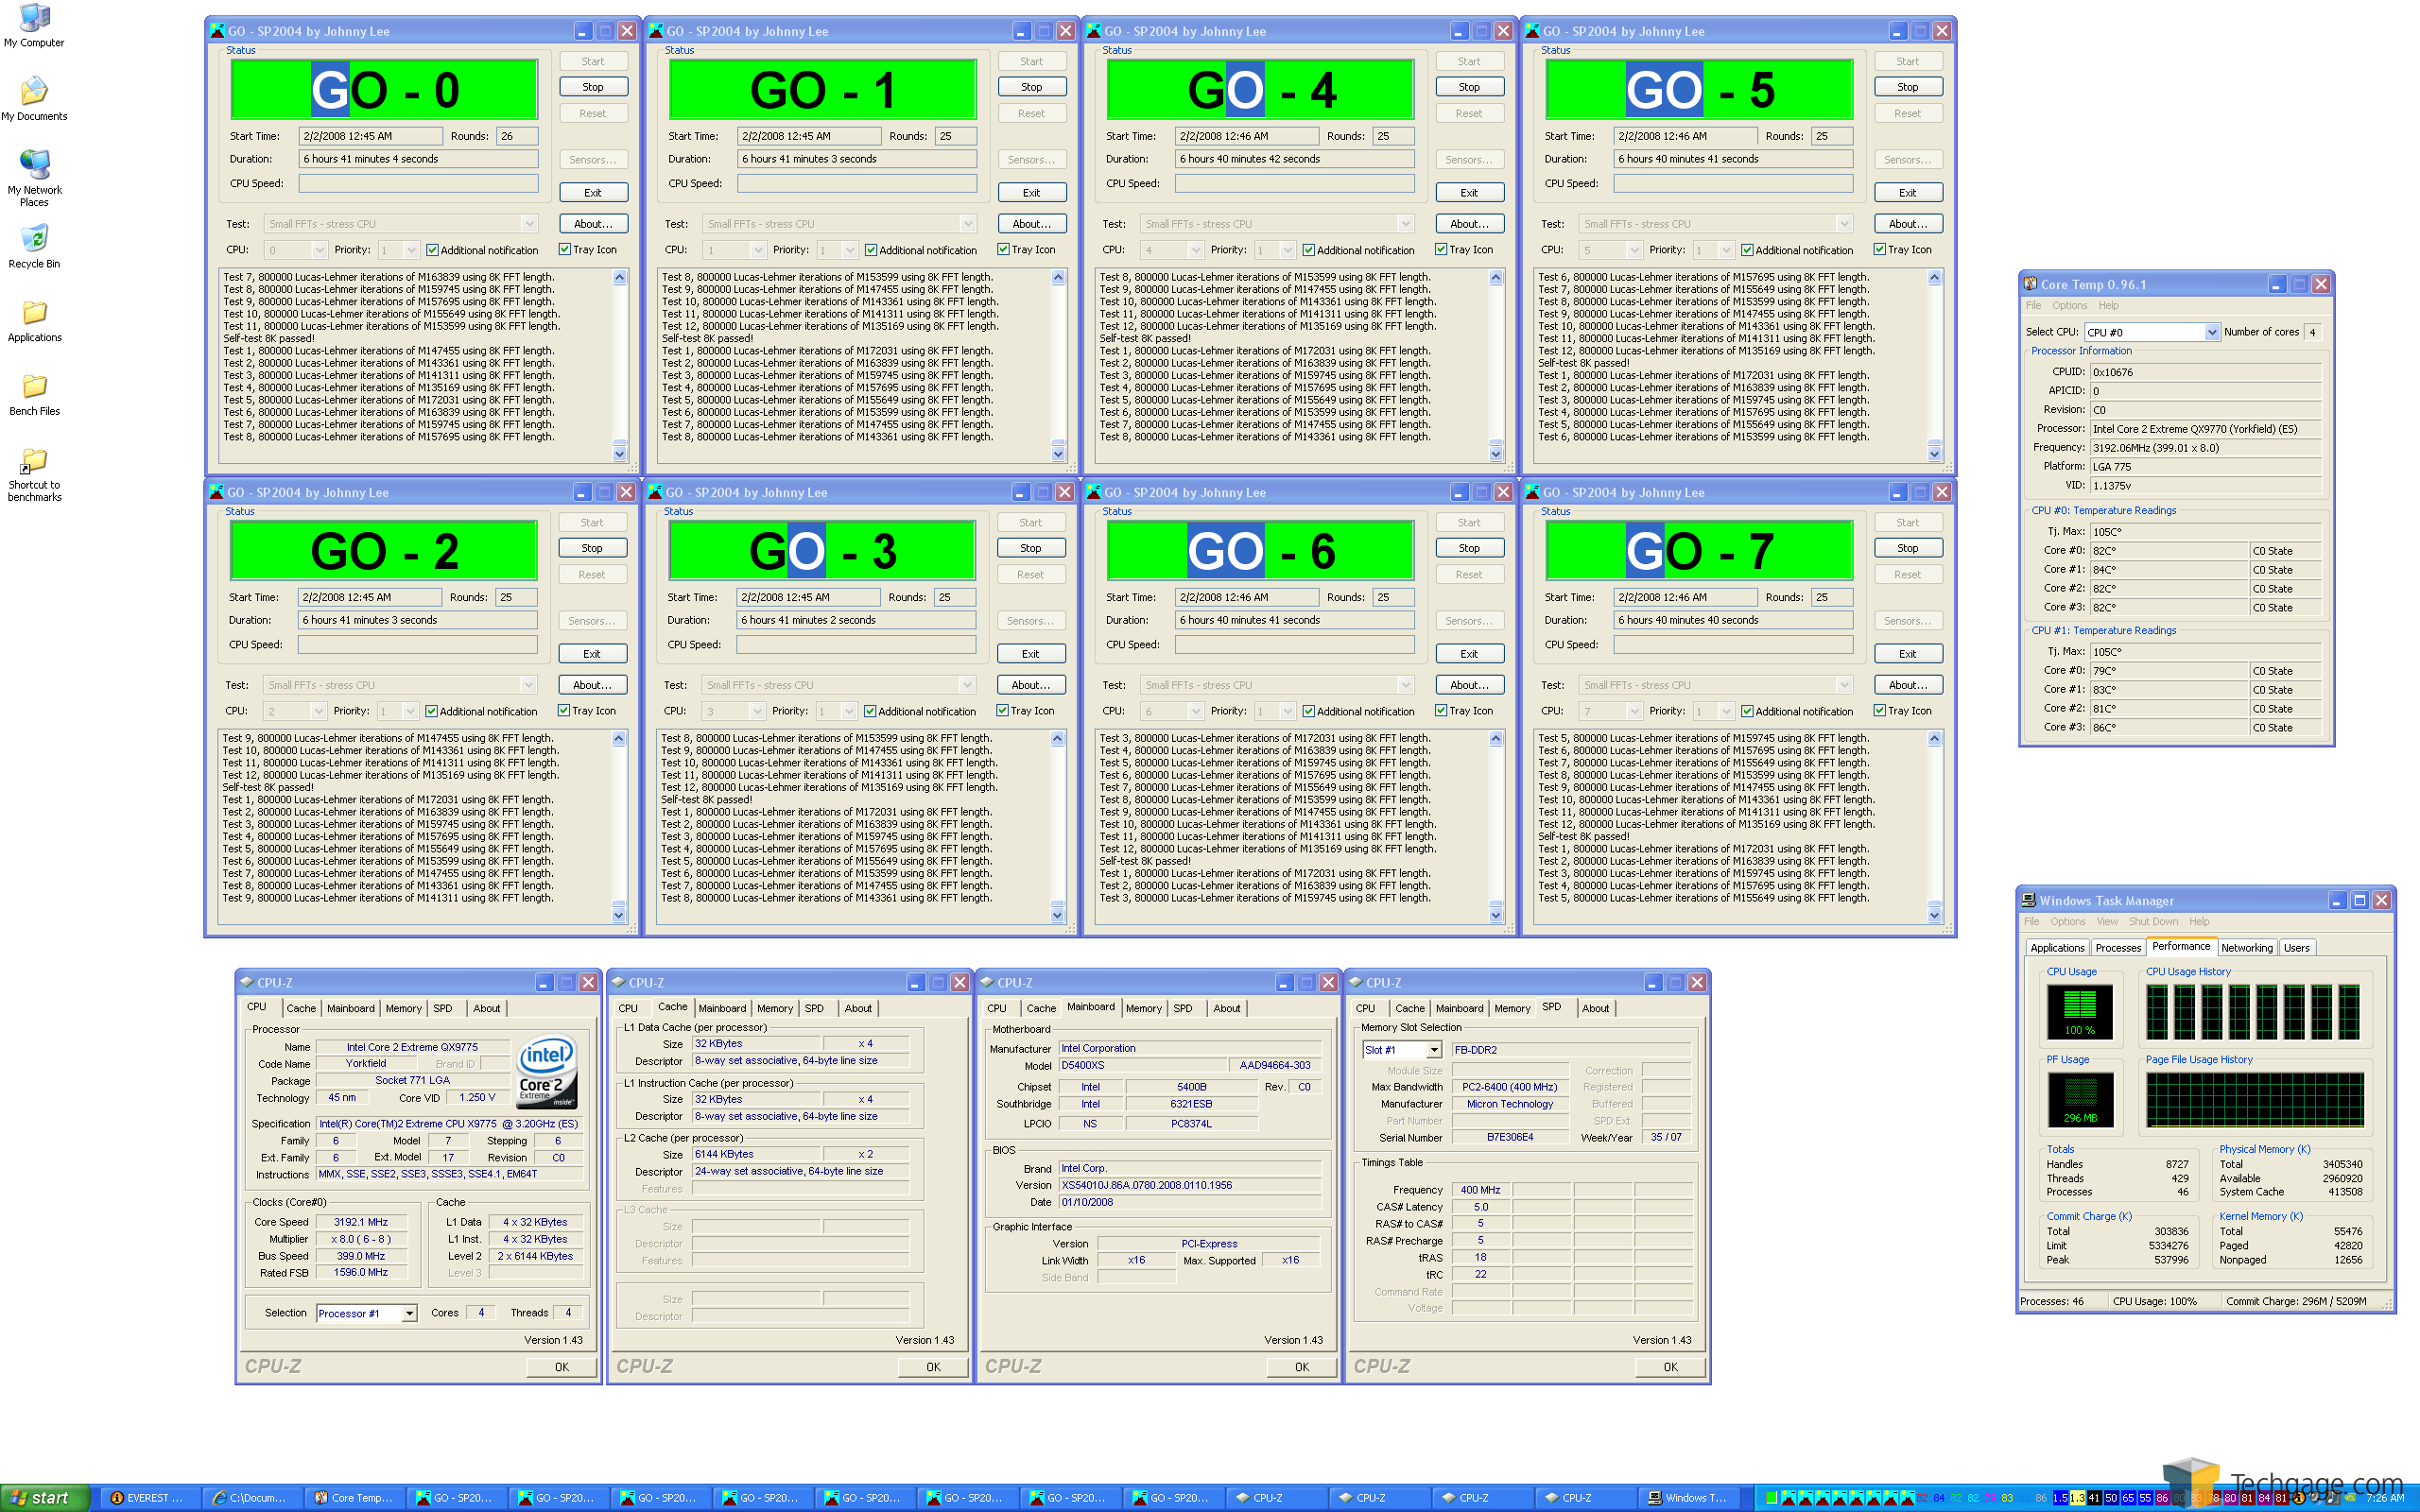Click the PF Usage 296 MB meter
This screenshot has width=2420, height=1512.
tap(2079, 1099)
